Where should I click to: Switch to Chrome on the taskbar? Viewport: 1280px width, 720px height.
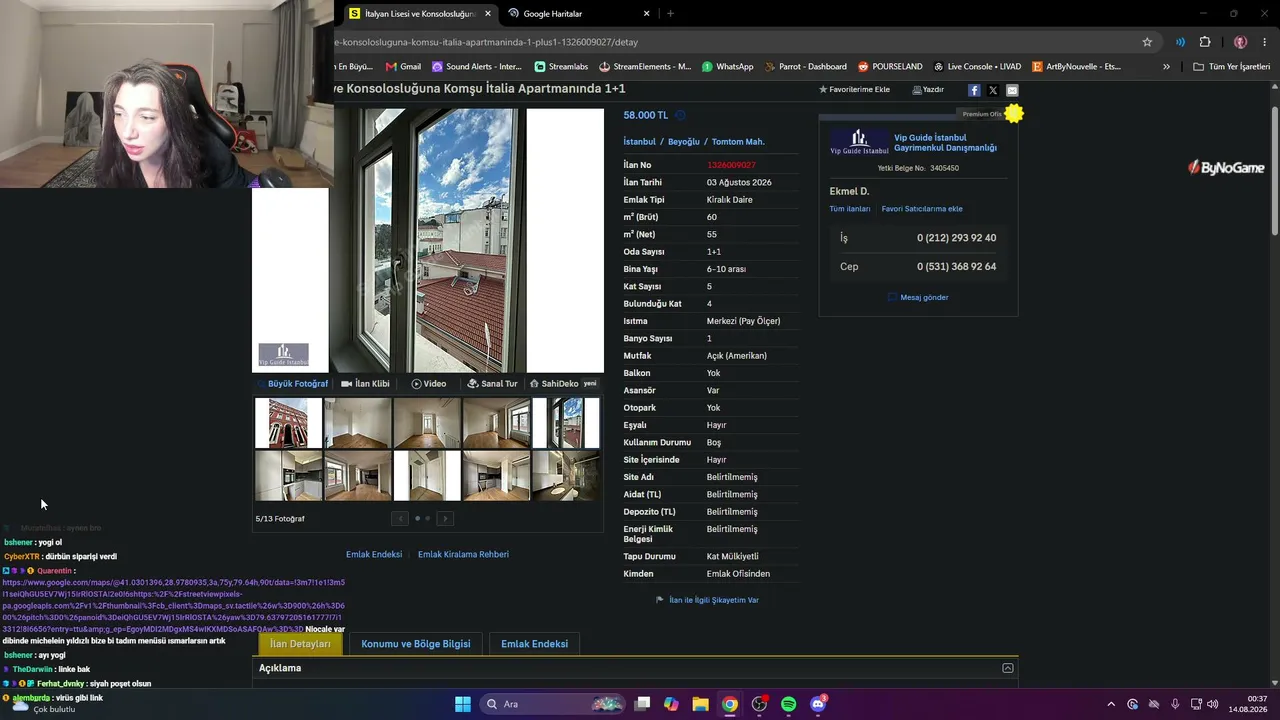pos(730,704)
